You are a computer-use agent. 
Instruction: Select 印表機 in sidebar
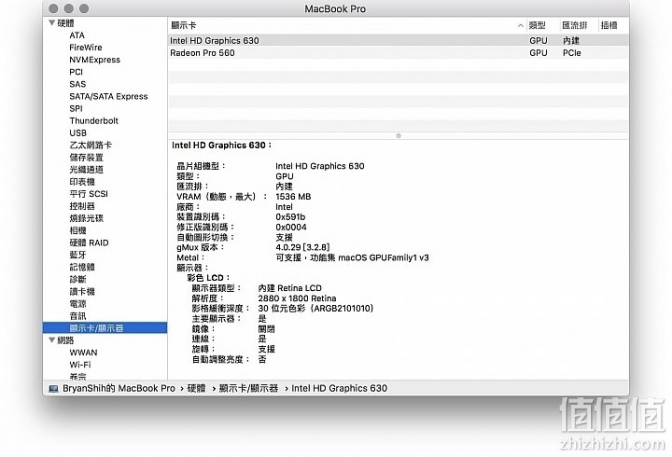[82, 182]
